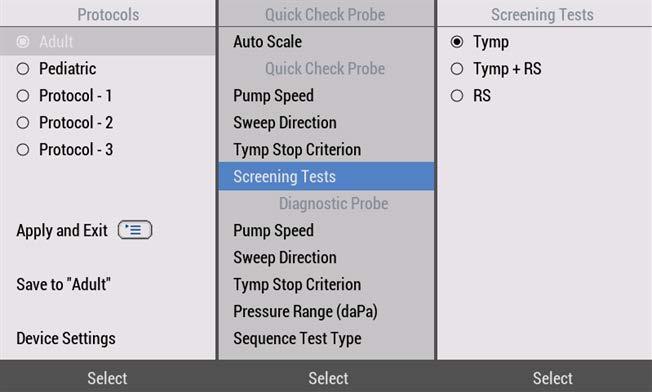Pick the Protocol - 3 radio button
The width and height of the screenshot is (652, 392).
click(x=23, y=150)
